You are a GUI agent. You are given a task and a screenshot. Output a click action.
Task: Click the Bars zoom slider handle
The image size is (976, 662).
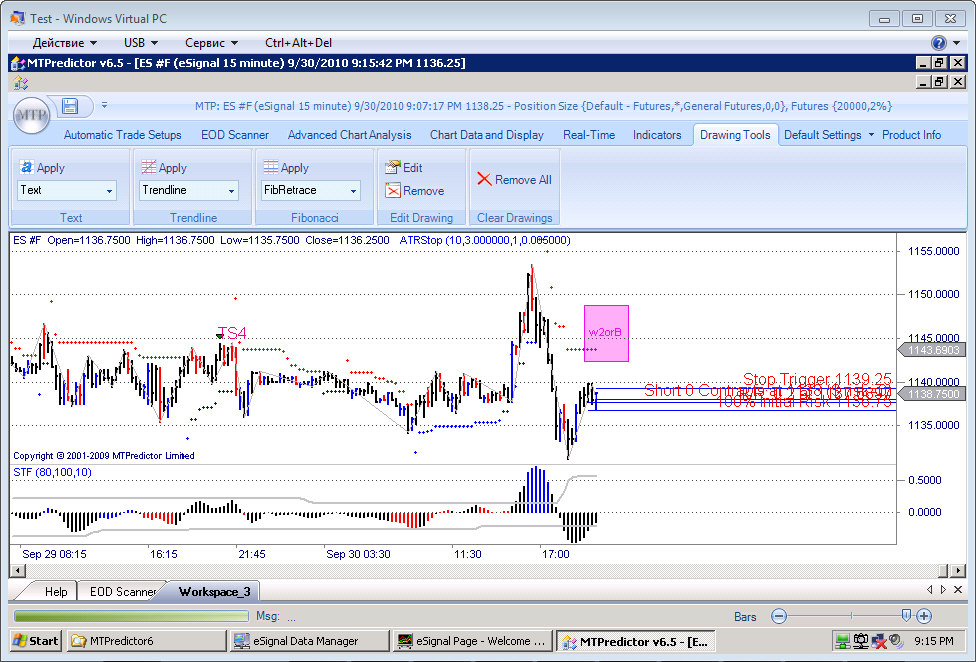[x=906, y=616]
